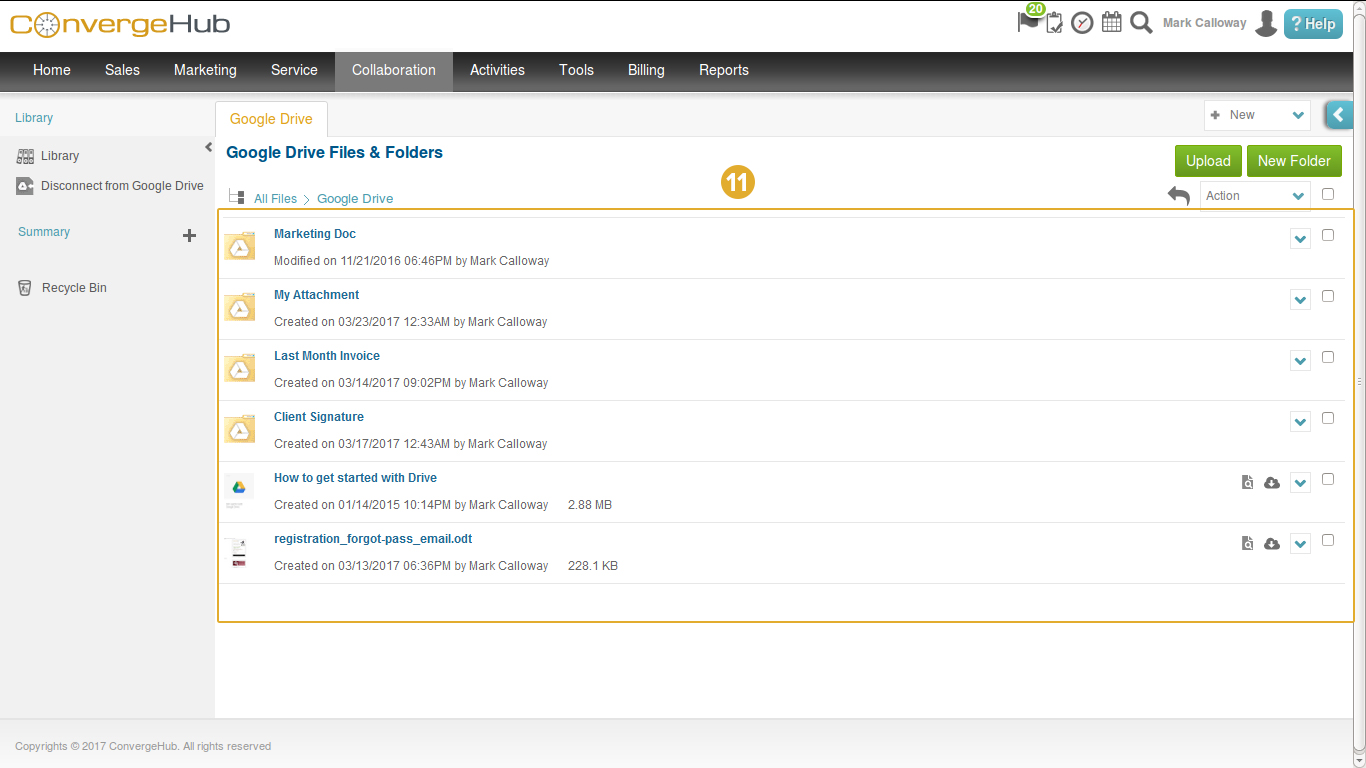Expand How to get started row chevron
The height and width of the screenshot is (768, 1366).
click(1300, 483)
